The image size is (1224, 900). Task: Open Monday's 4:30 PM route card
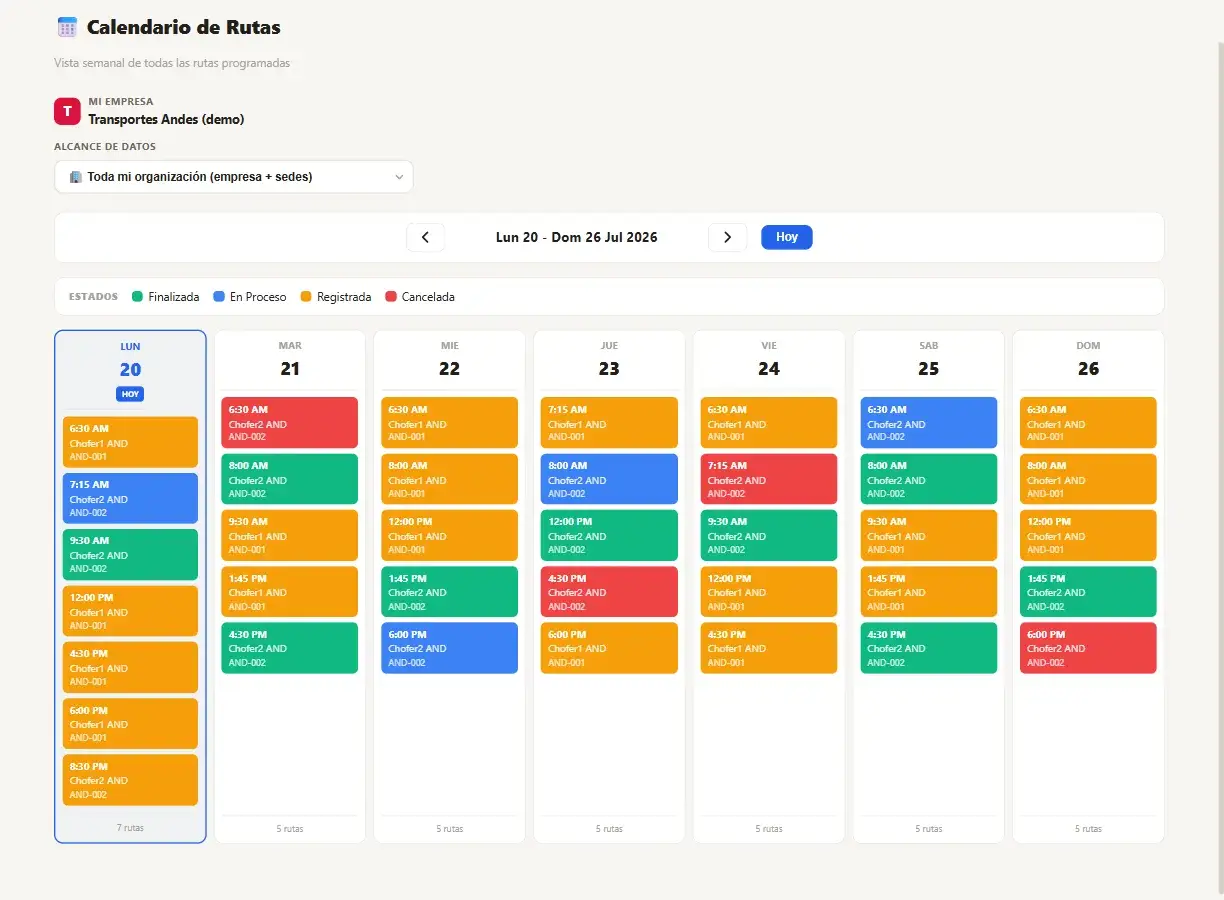130,667
